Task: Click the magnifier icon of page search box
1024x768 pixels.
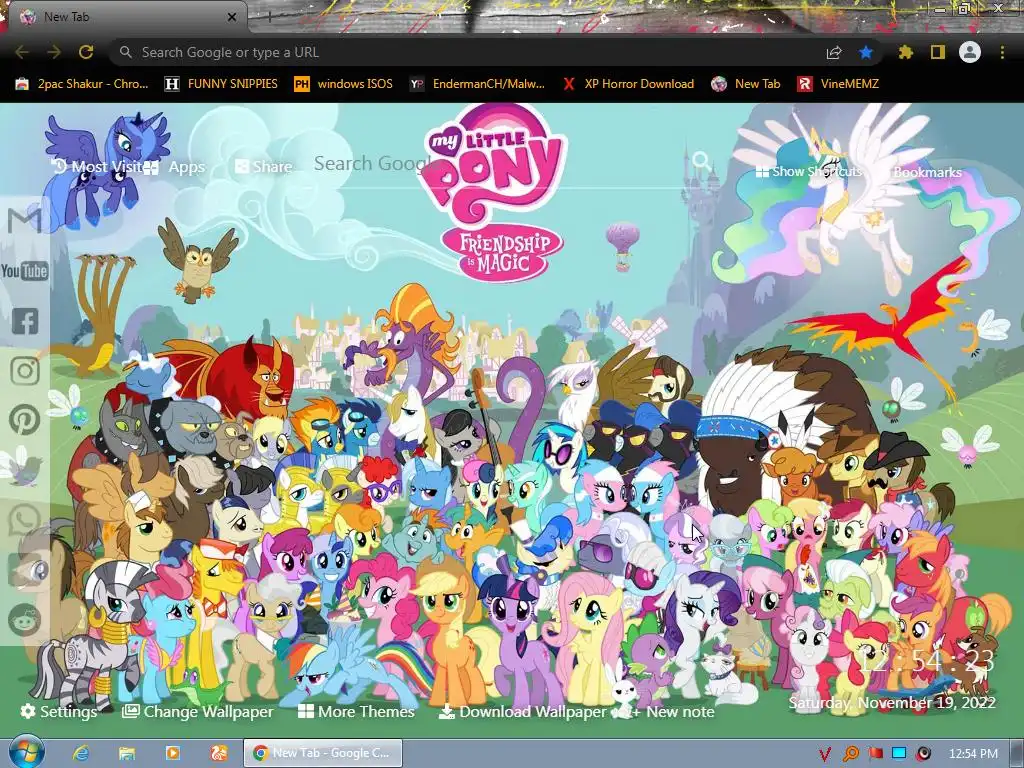Action: (x=701, y=160)
